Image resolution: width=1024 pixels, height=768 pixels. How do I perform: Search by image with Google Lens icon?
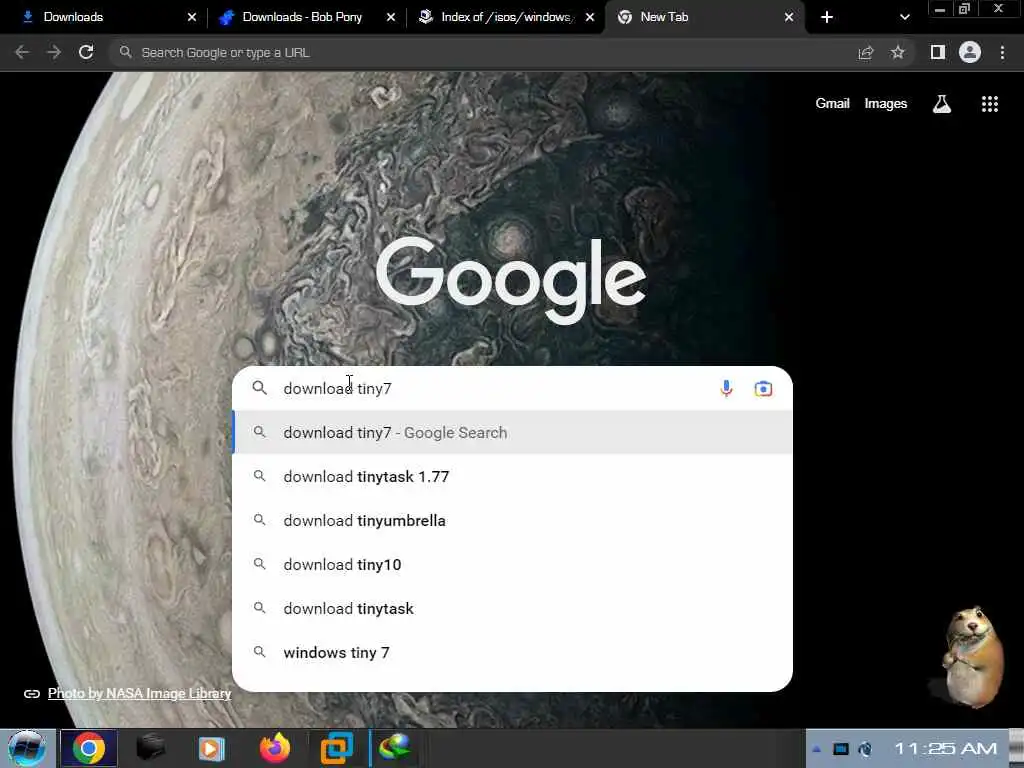(763, 389)
